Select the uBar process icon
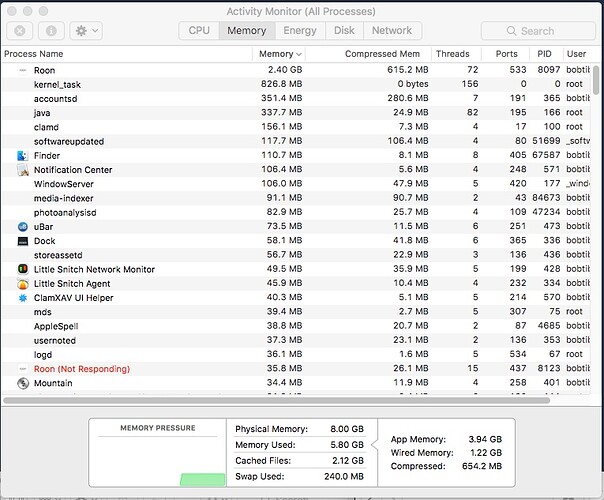The height and width of the screenshot is (500, 604). tap(23, 227)
